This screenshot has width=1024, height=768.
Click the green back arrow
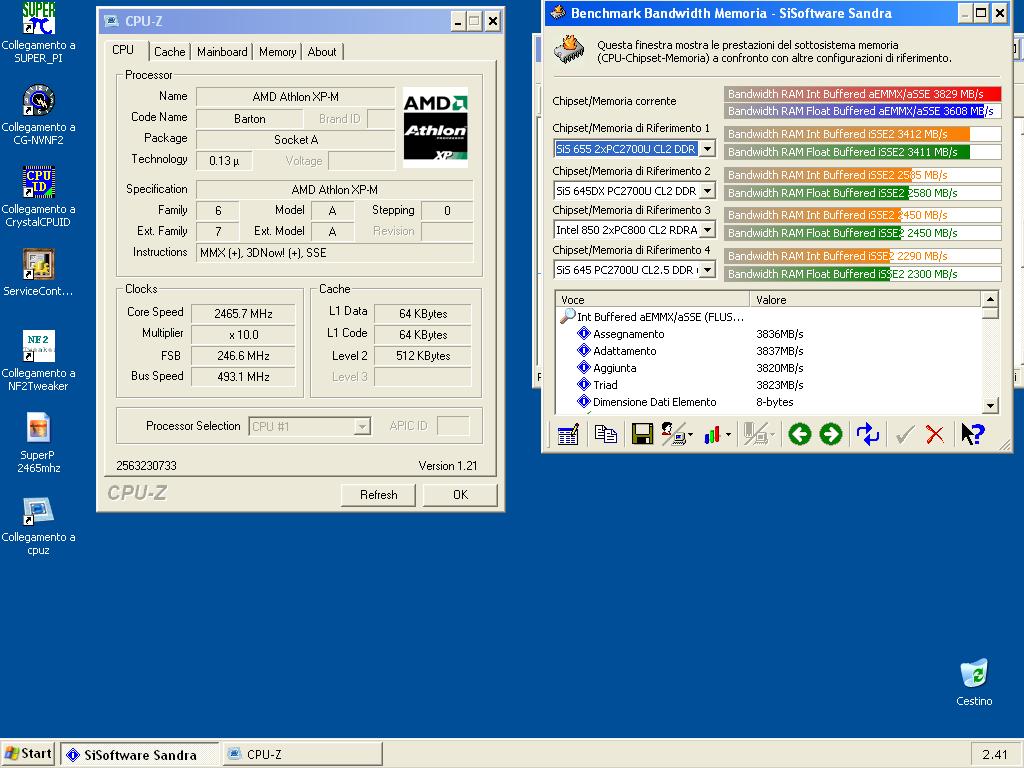click(x=799, y=434)
